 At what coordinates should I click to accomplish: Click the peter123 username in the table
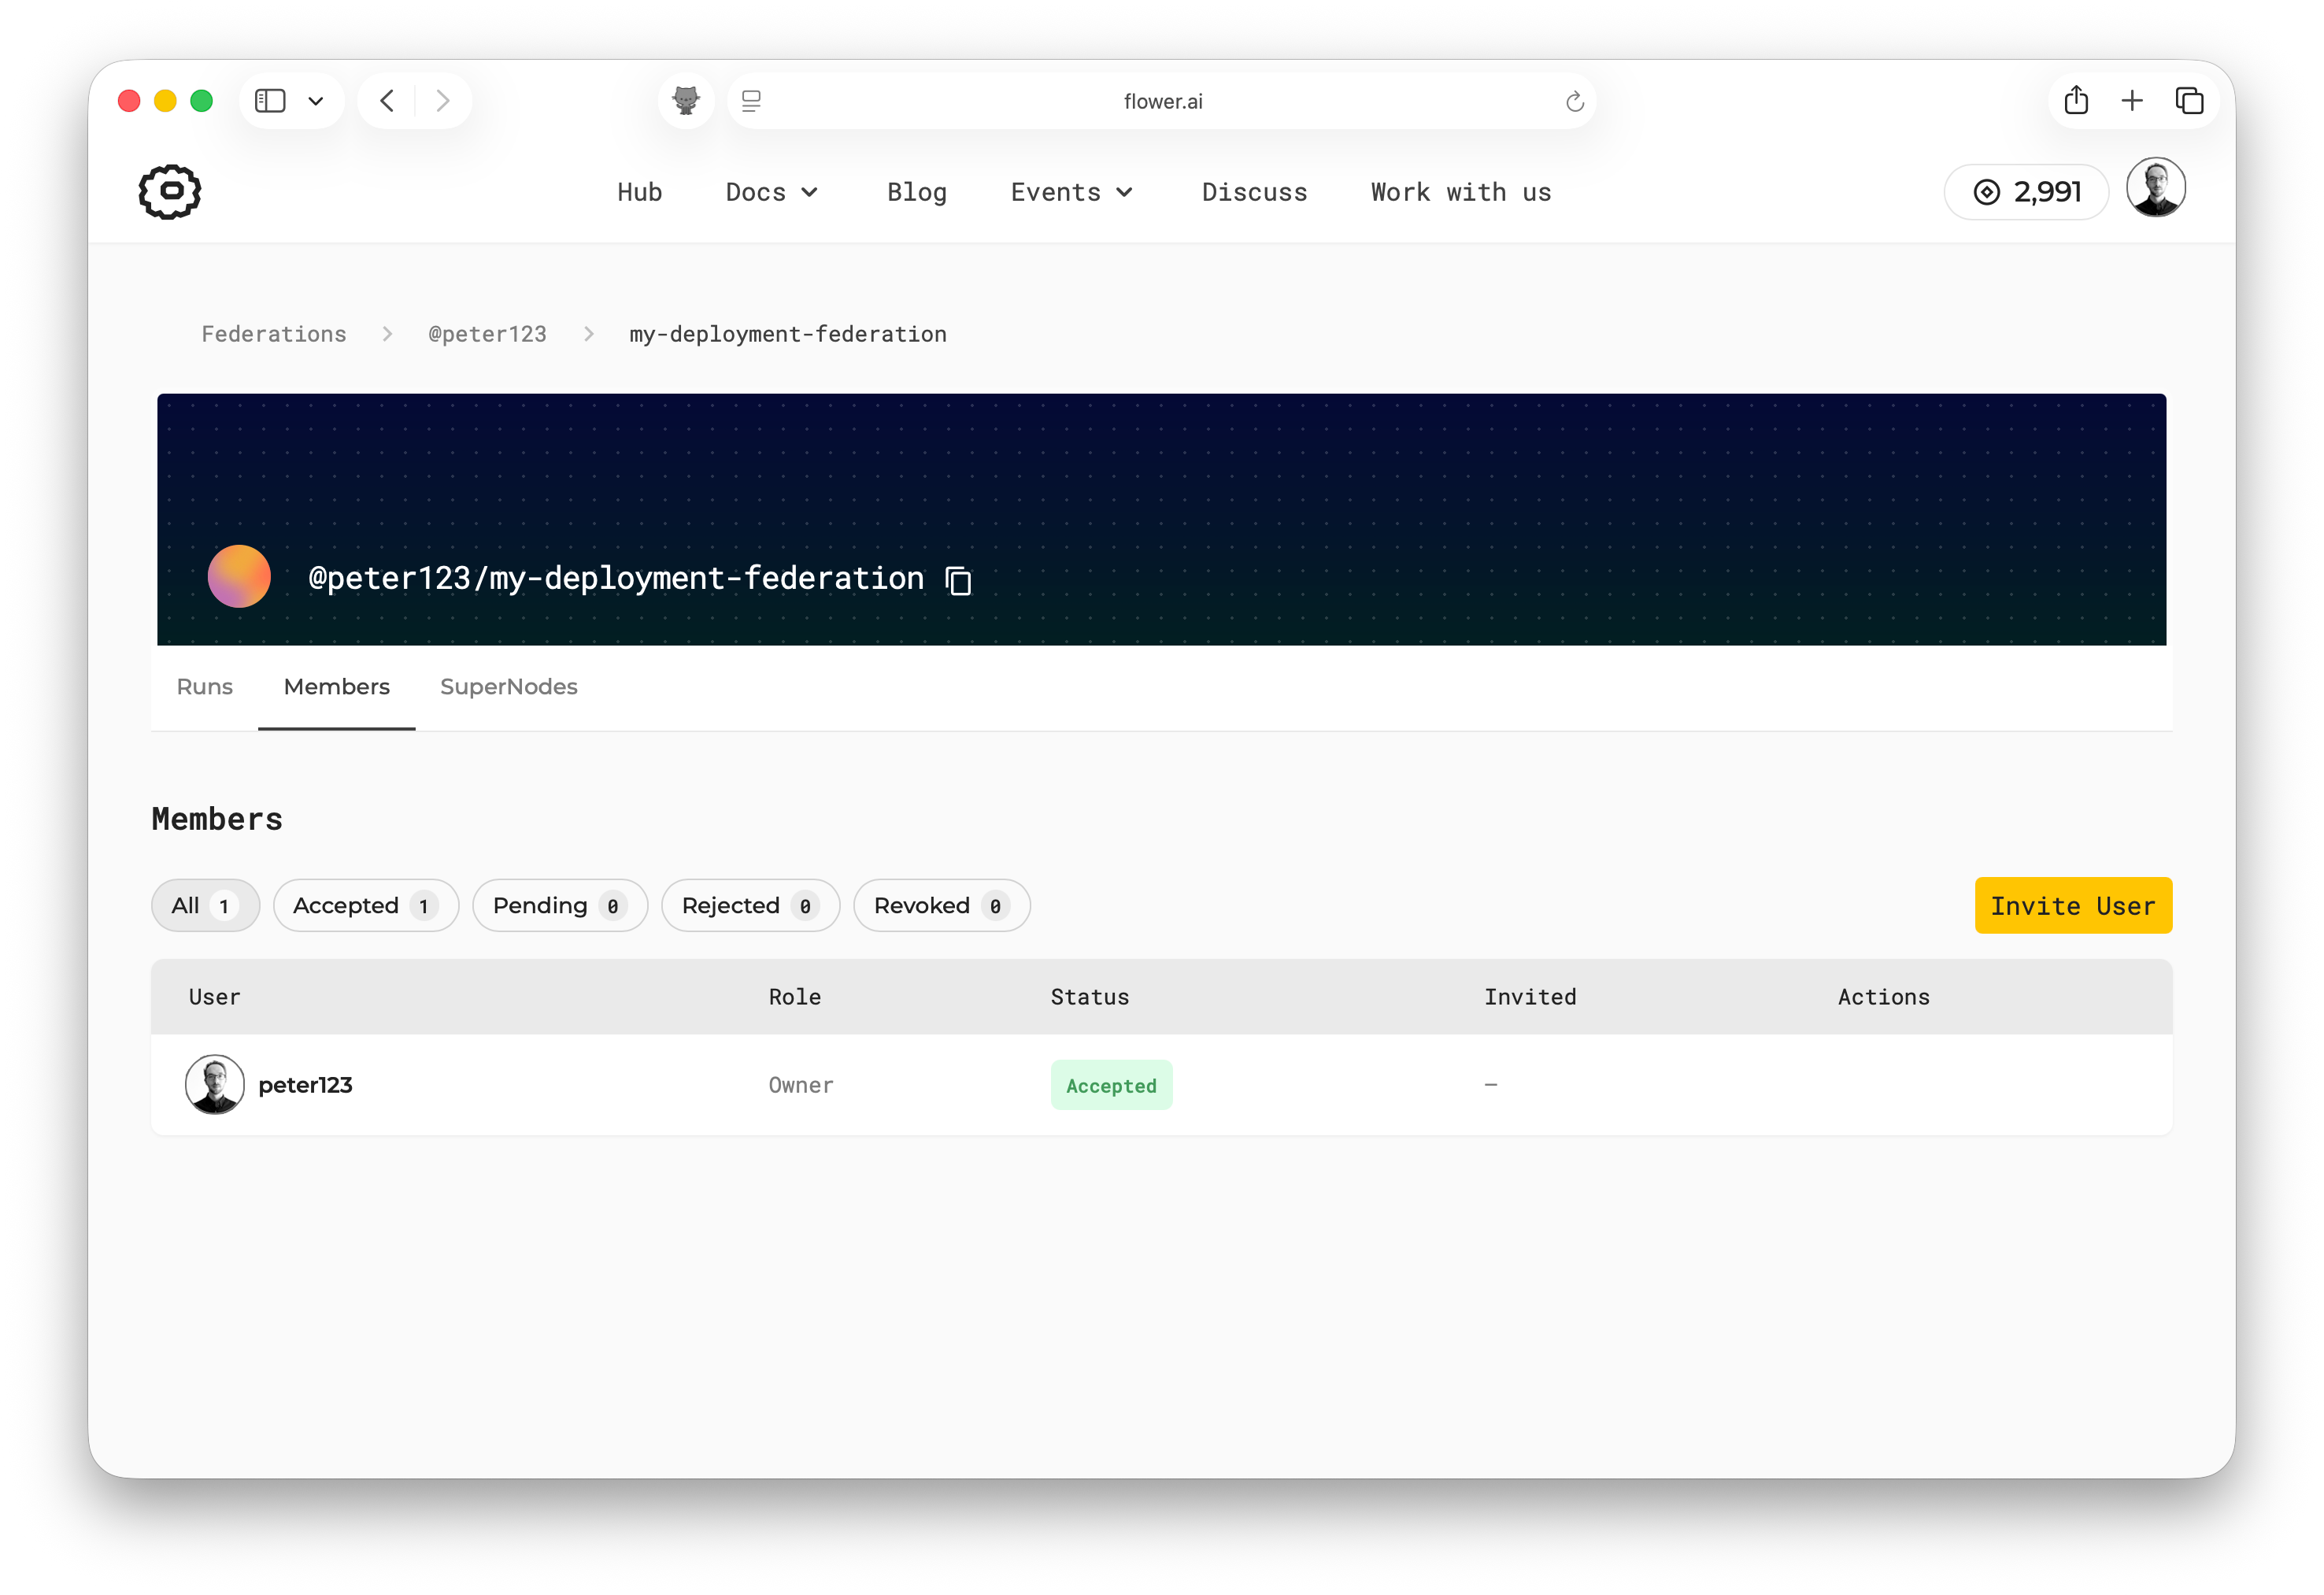(x=306, y=1085)
